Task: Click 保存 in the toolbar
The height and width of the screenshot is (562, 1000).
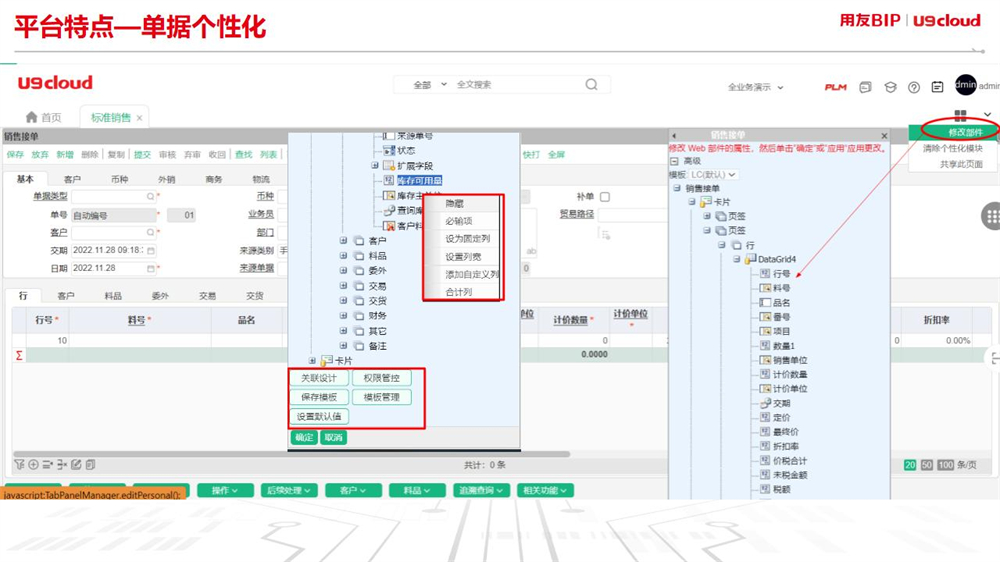Action: [x=15, y=154]
